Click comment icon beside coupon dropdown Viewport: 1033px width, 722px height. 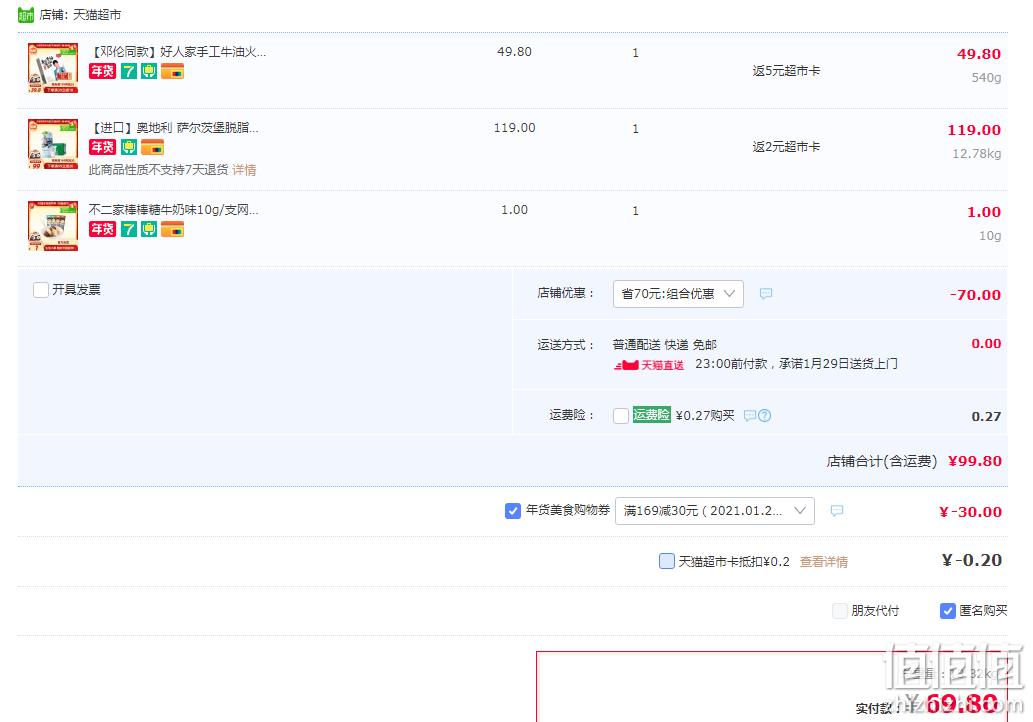pos(837,511)
